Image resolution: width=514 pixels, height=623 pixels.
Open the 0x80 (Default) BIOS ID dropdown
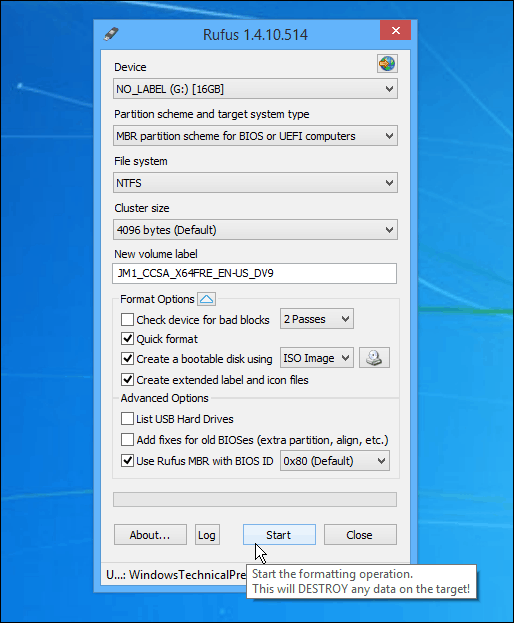[x=334, y=461]
